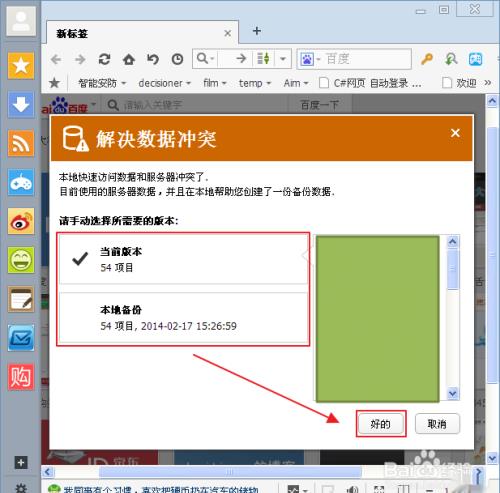Click the 好的 confirm button
500x493 pixels.
pos(381,424)
